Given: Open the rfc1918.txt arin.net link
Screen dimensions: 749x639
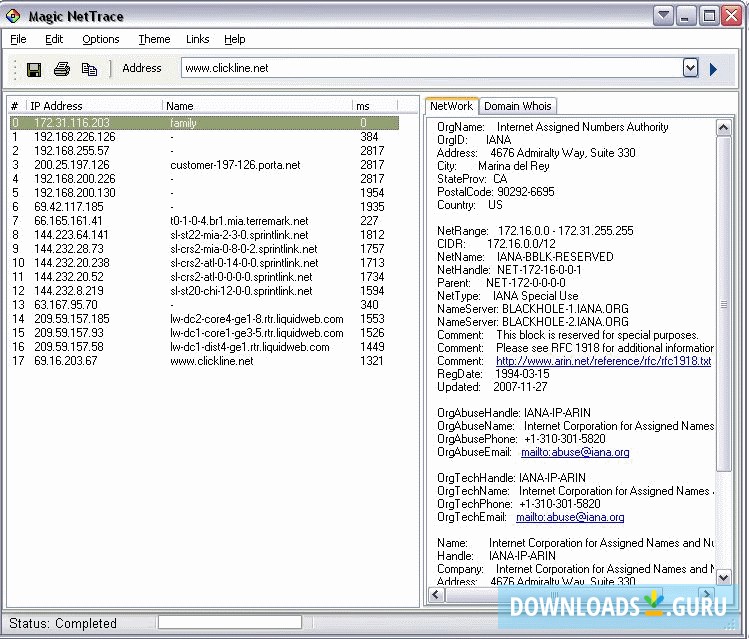Looking at the screenshot, I should pos(603,361).
